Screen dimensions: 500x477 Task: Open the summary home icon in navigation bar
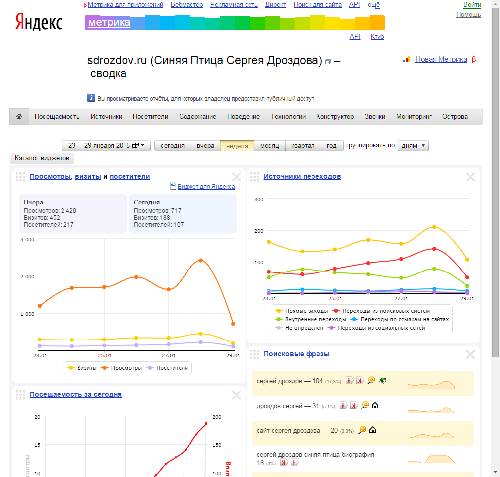(19, 117)
